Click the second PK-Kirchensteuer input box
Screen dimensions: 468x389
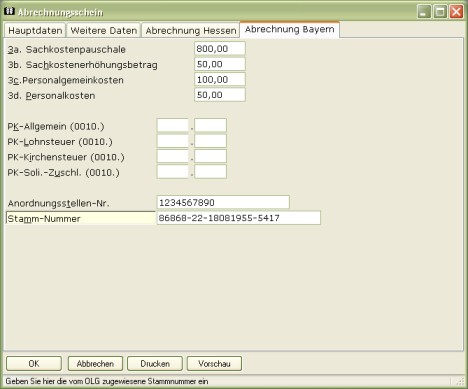[211, 156]
